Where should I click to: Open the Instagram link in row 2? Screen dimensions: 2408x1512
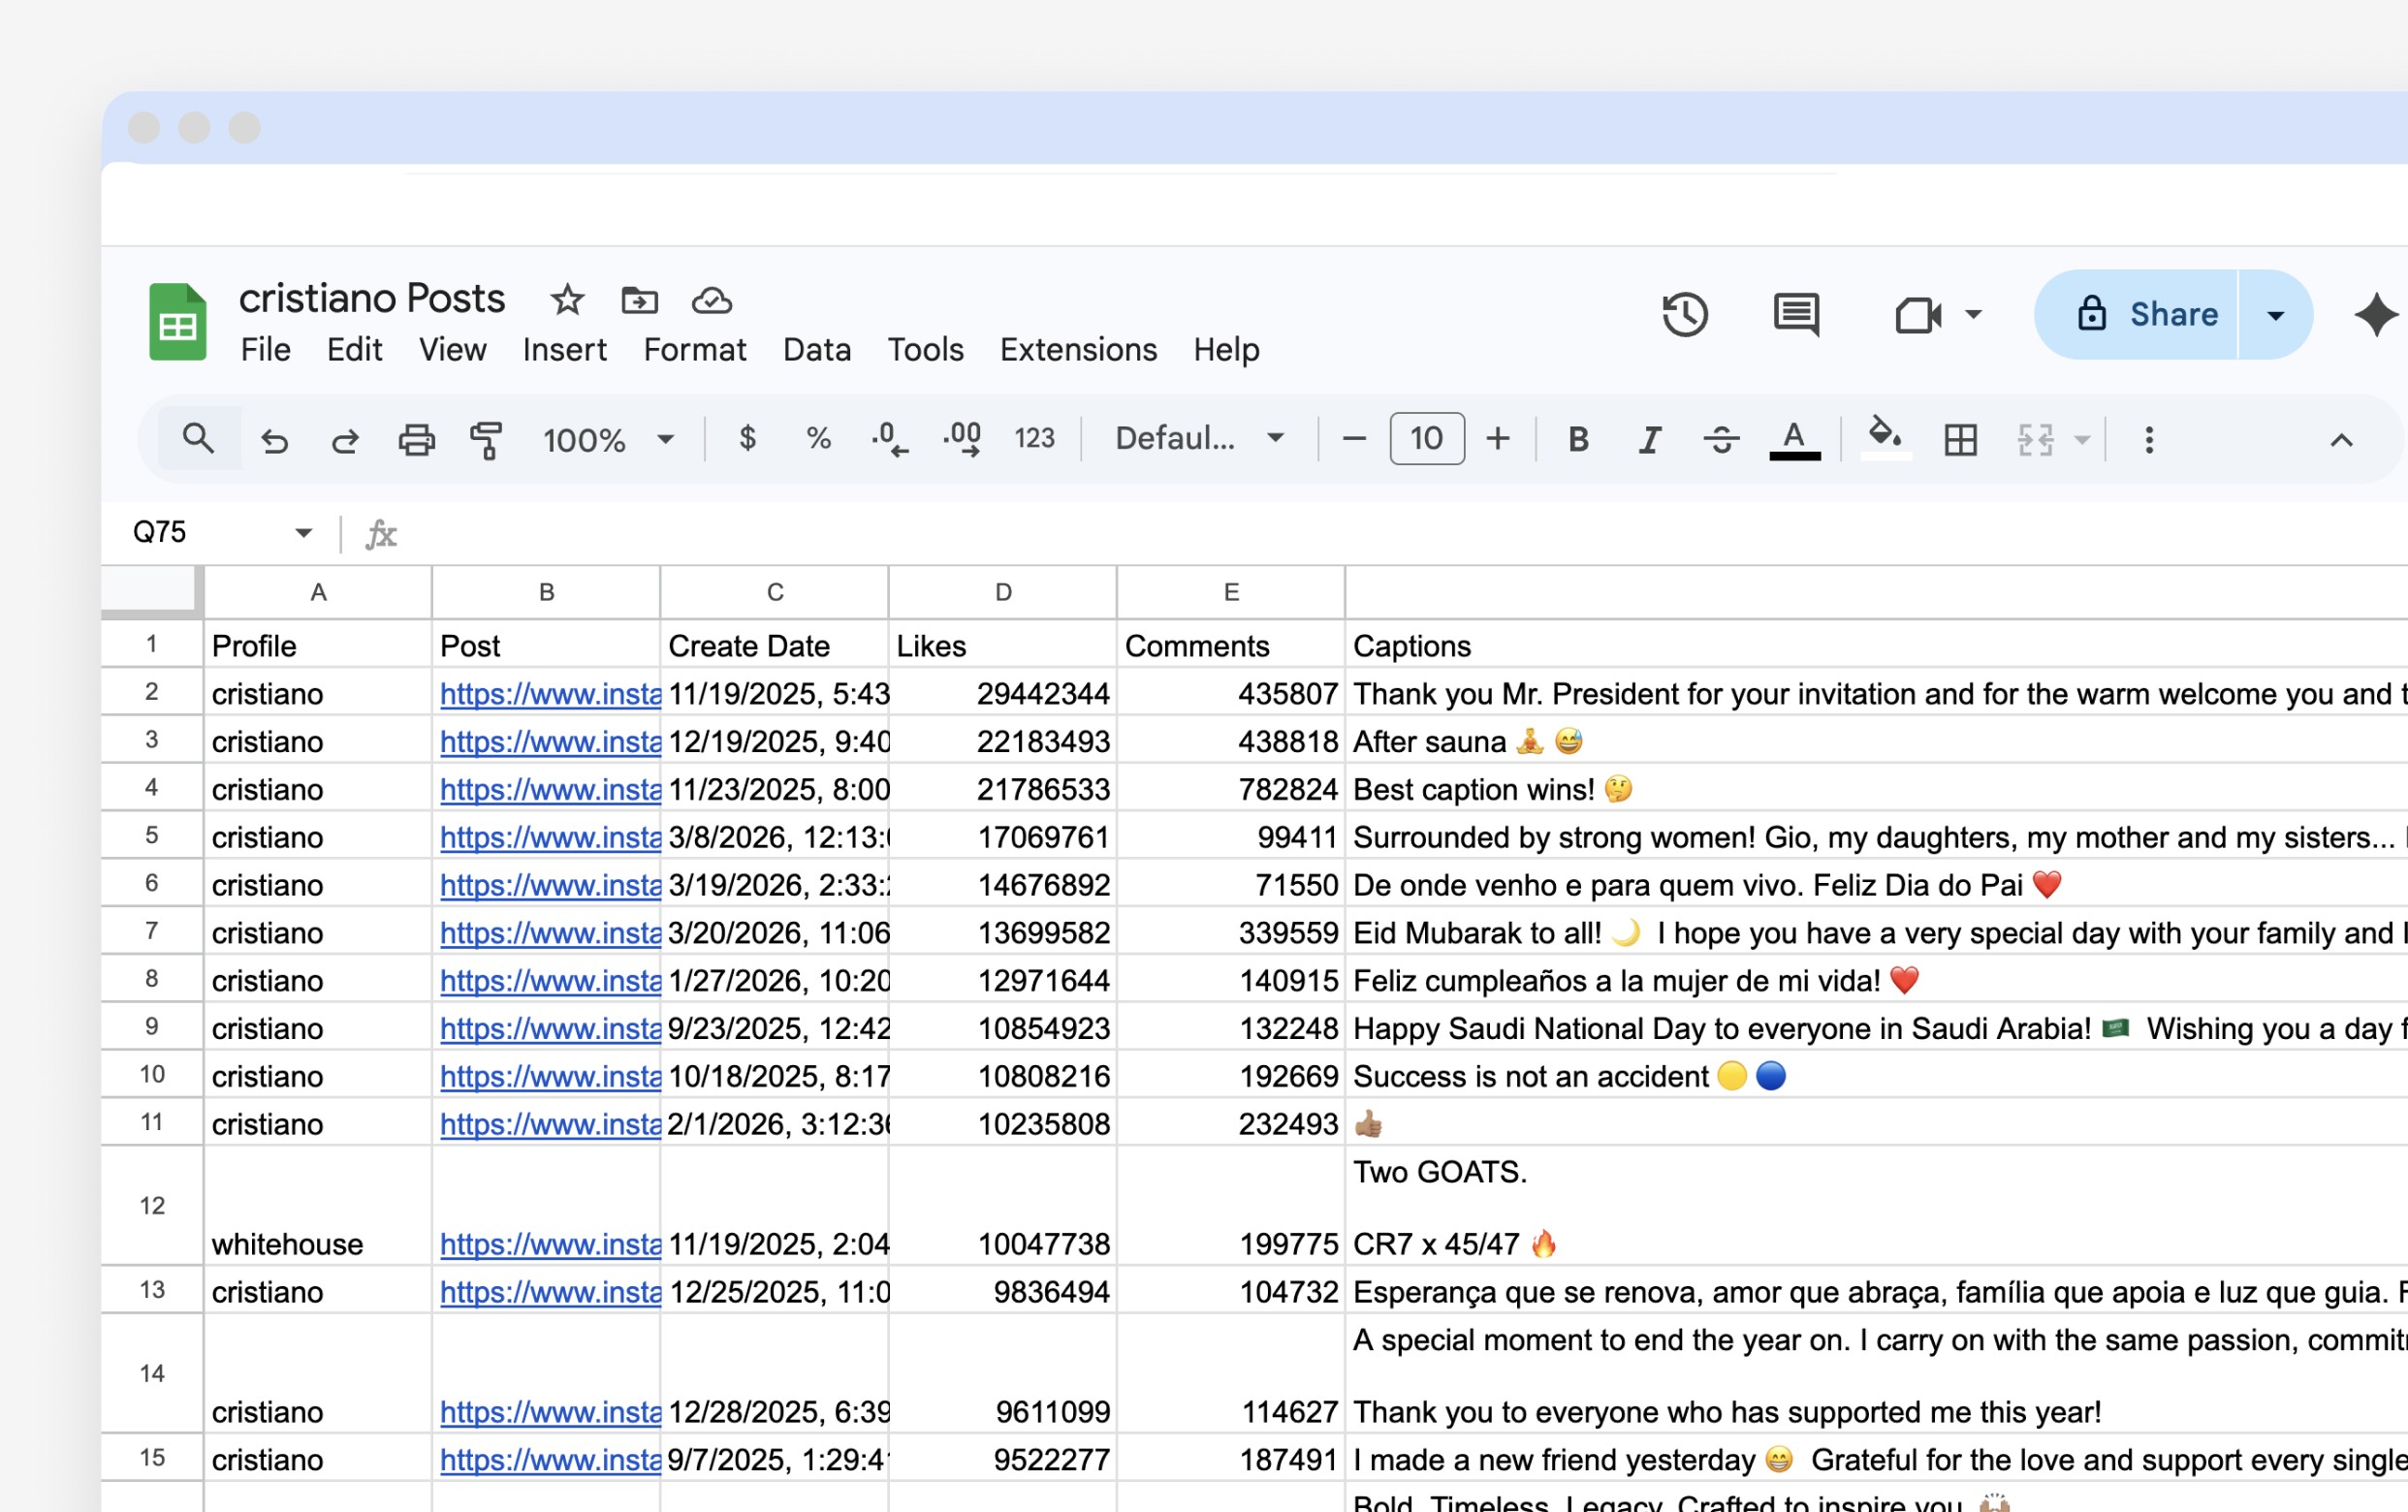(x=549, y=694)
